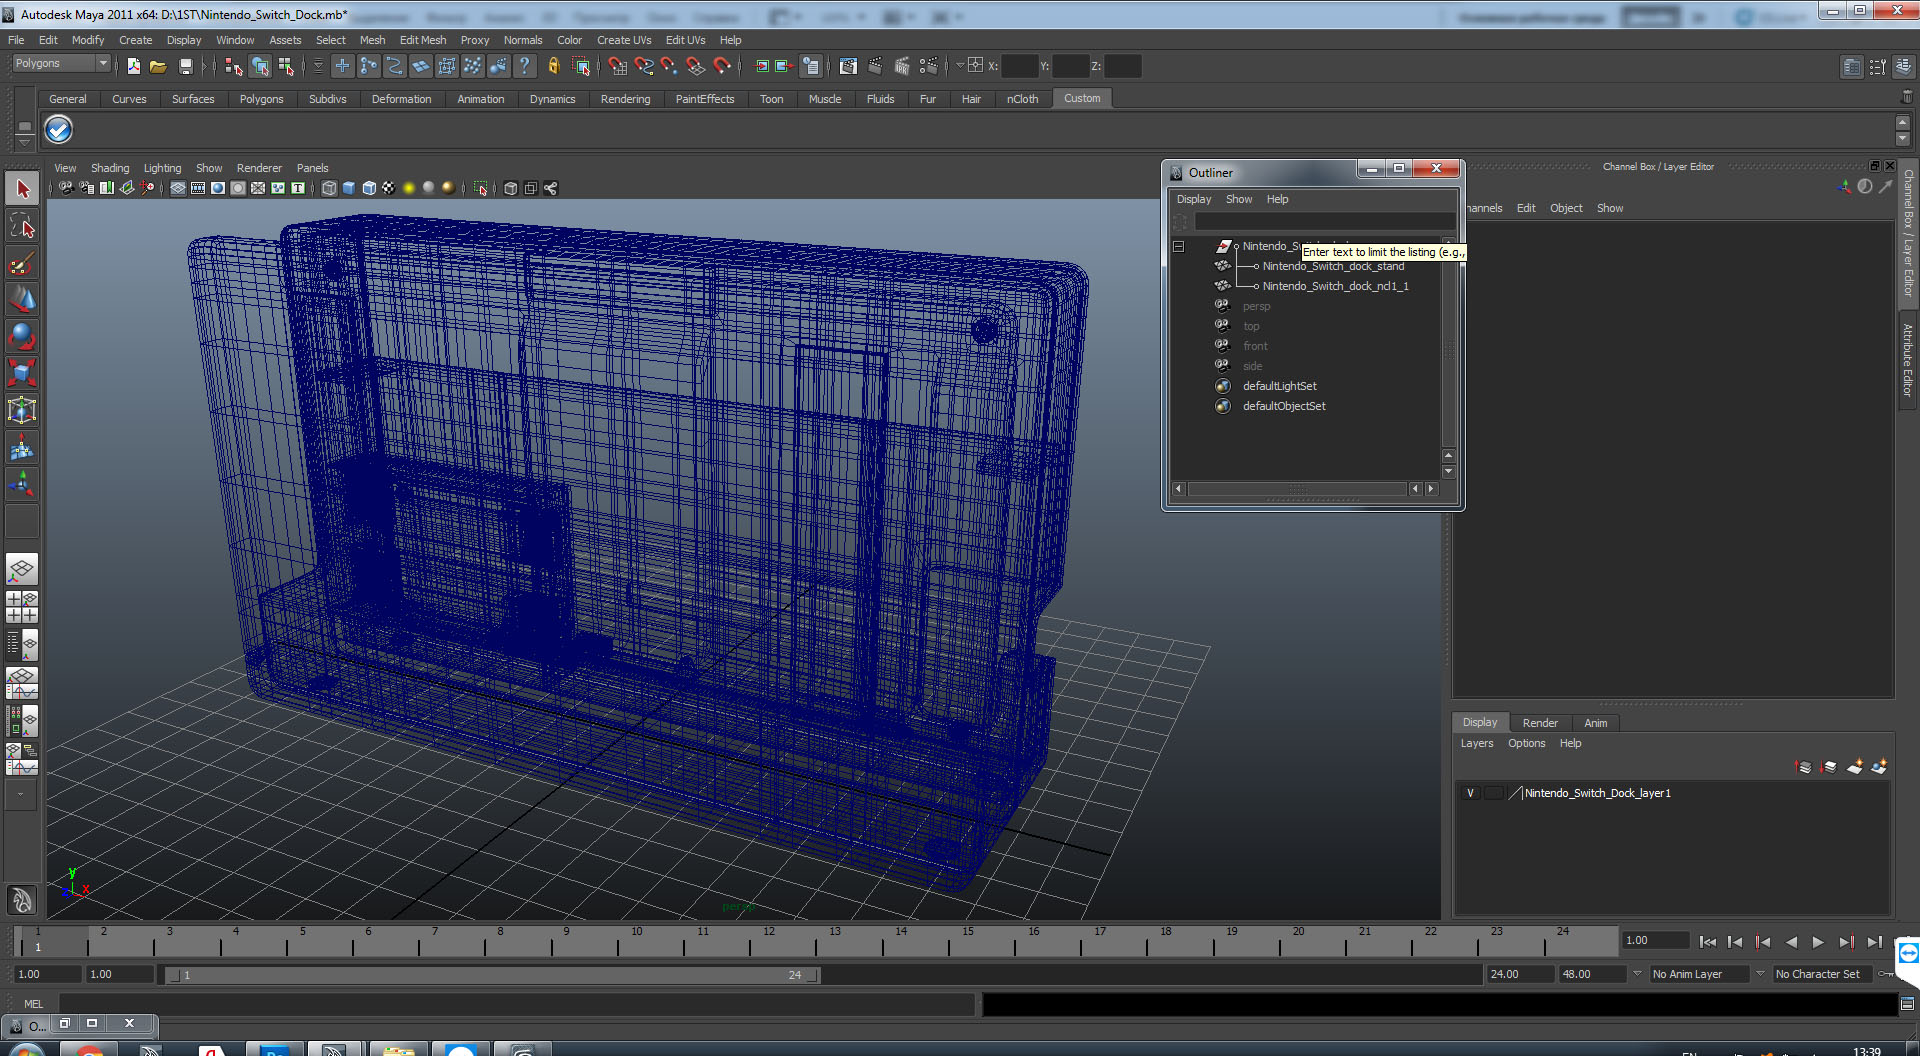The width and height of the screenshot is (1920, 1056).
Task: Switch to the Rendering shelf tab
Action: pos(625,99)
